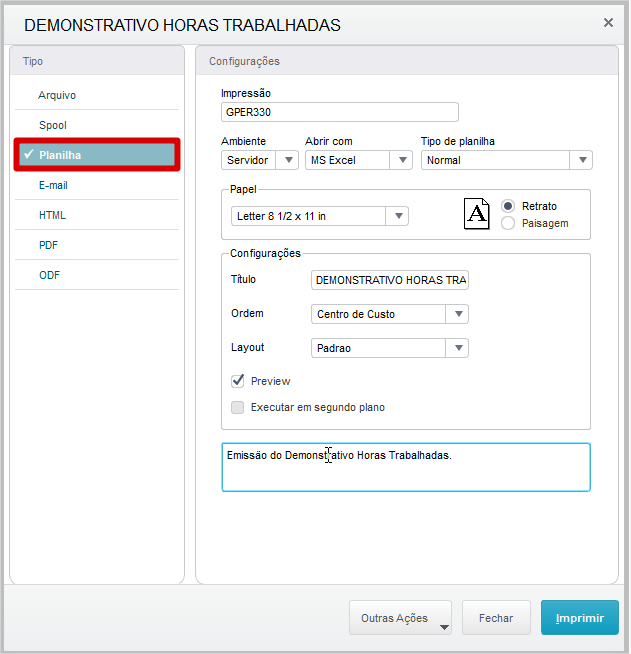This screenshot has width=631, height=654.
Task: Click the Abrir com label
Action: pyautogui.click(x=329, y=141)
